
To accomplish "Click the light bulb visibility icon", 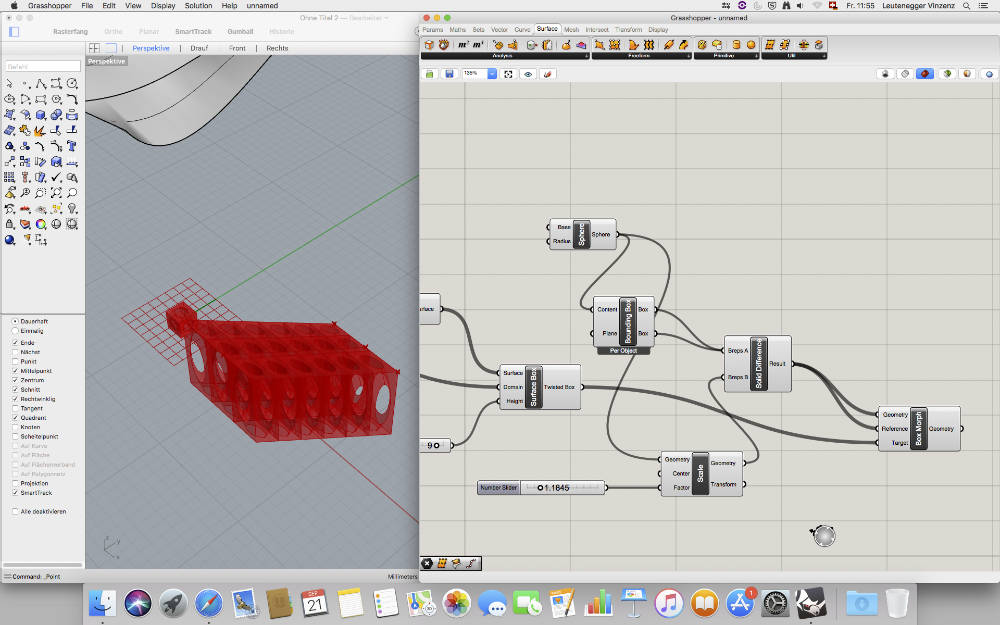I will (x=72, y=209).
